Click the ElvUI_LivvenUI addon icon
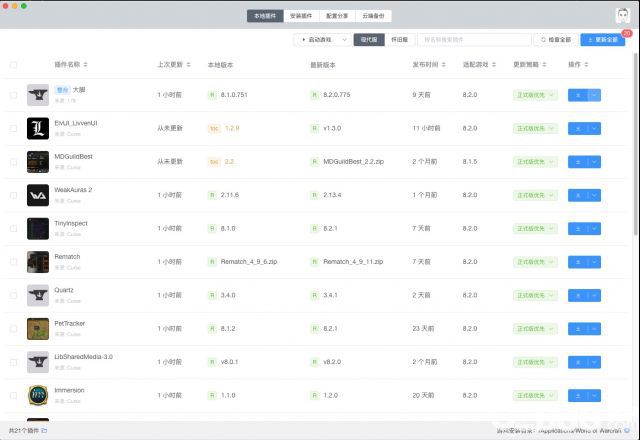The height and width of the screenshot is (440, 640). click(x=38, y=128)
